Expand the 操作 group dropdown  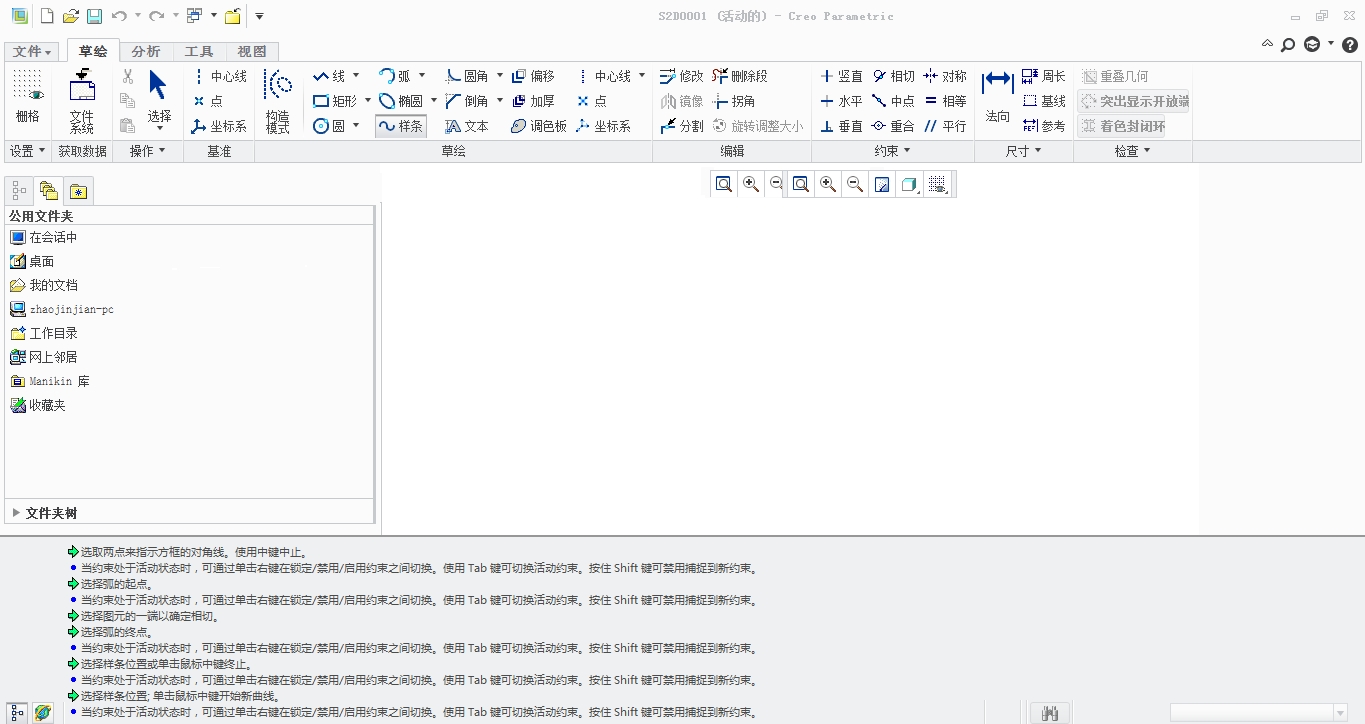[148, 151]
